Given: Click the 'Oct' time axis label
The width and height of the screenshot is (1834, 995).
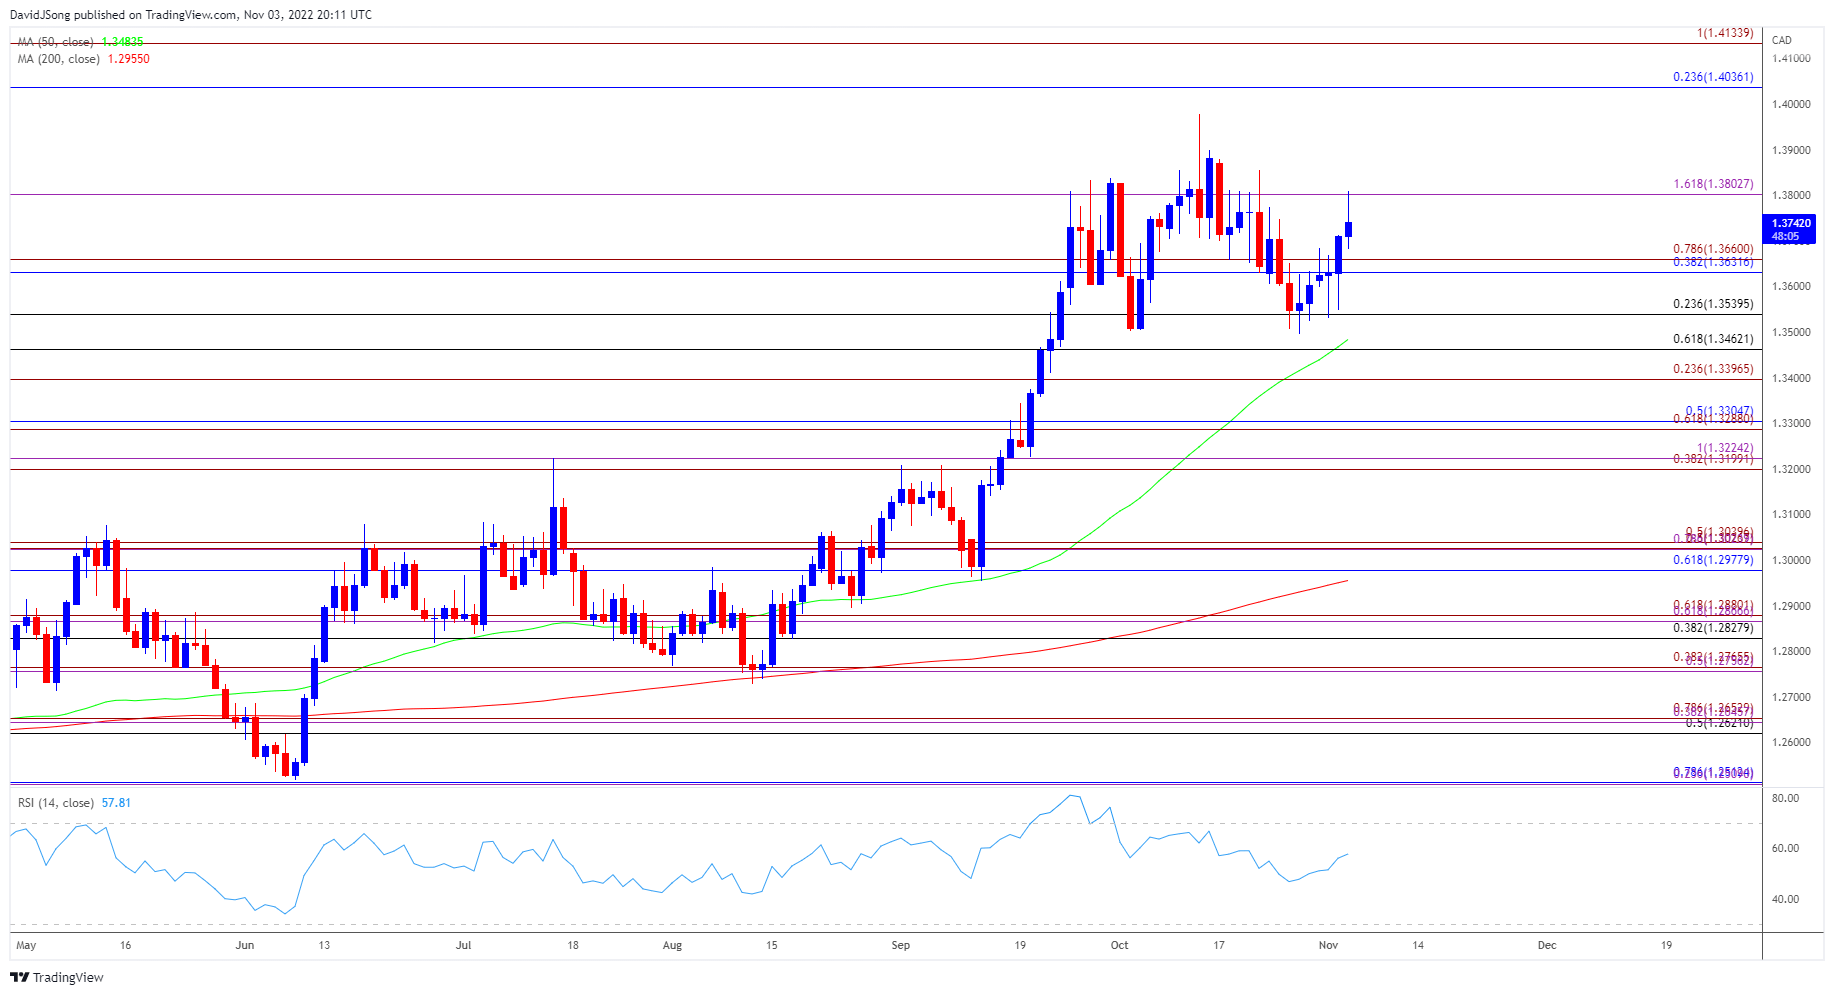Looking at the screenshot, I should tap(1119, 945).
